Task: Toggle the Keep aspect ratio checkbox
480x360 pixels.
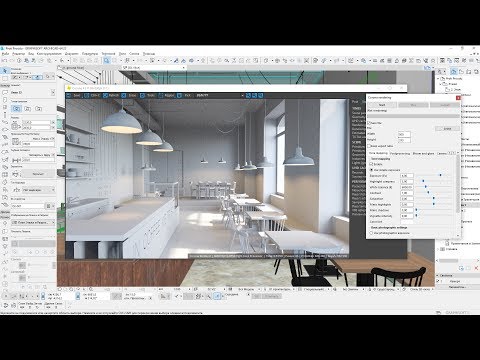Action: (369, 146)
